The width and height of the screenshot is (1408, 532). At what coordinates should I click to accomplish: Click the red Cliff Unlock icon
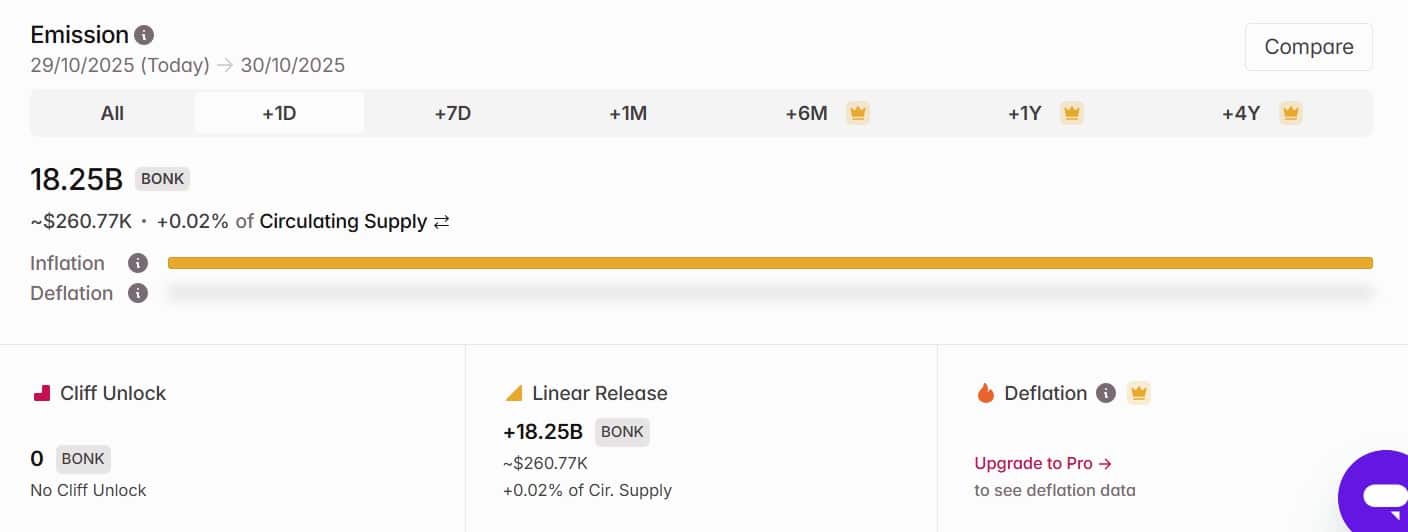[x=42, y=393]
